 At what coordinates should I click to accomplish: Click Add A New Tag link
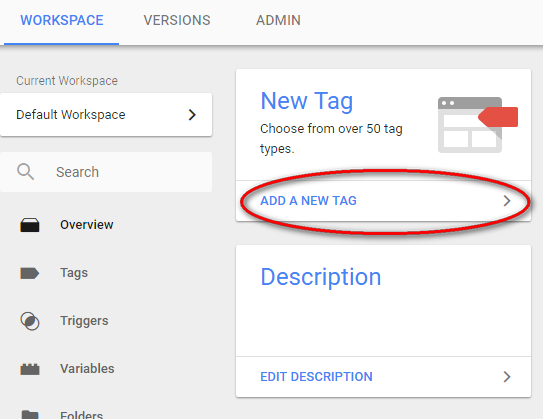[x=308, y=201]
